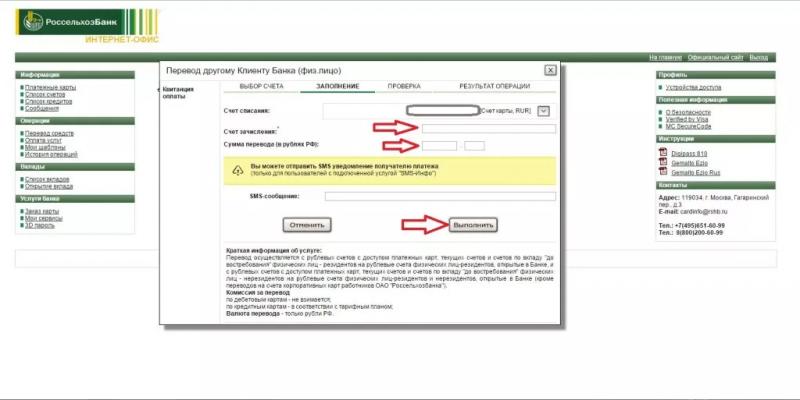Focus the Счет зачисления input field
800x400 pixels.
point(488,129)
